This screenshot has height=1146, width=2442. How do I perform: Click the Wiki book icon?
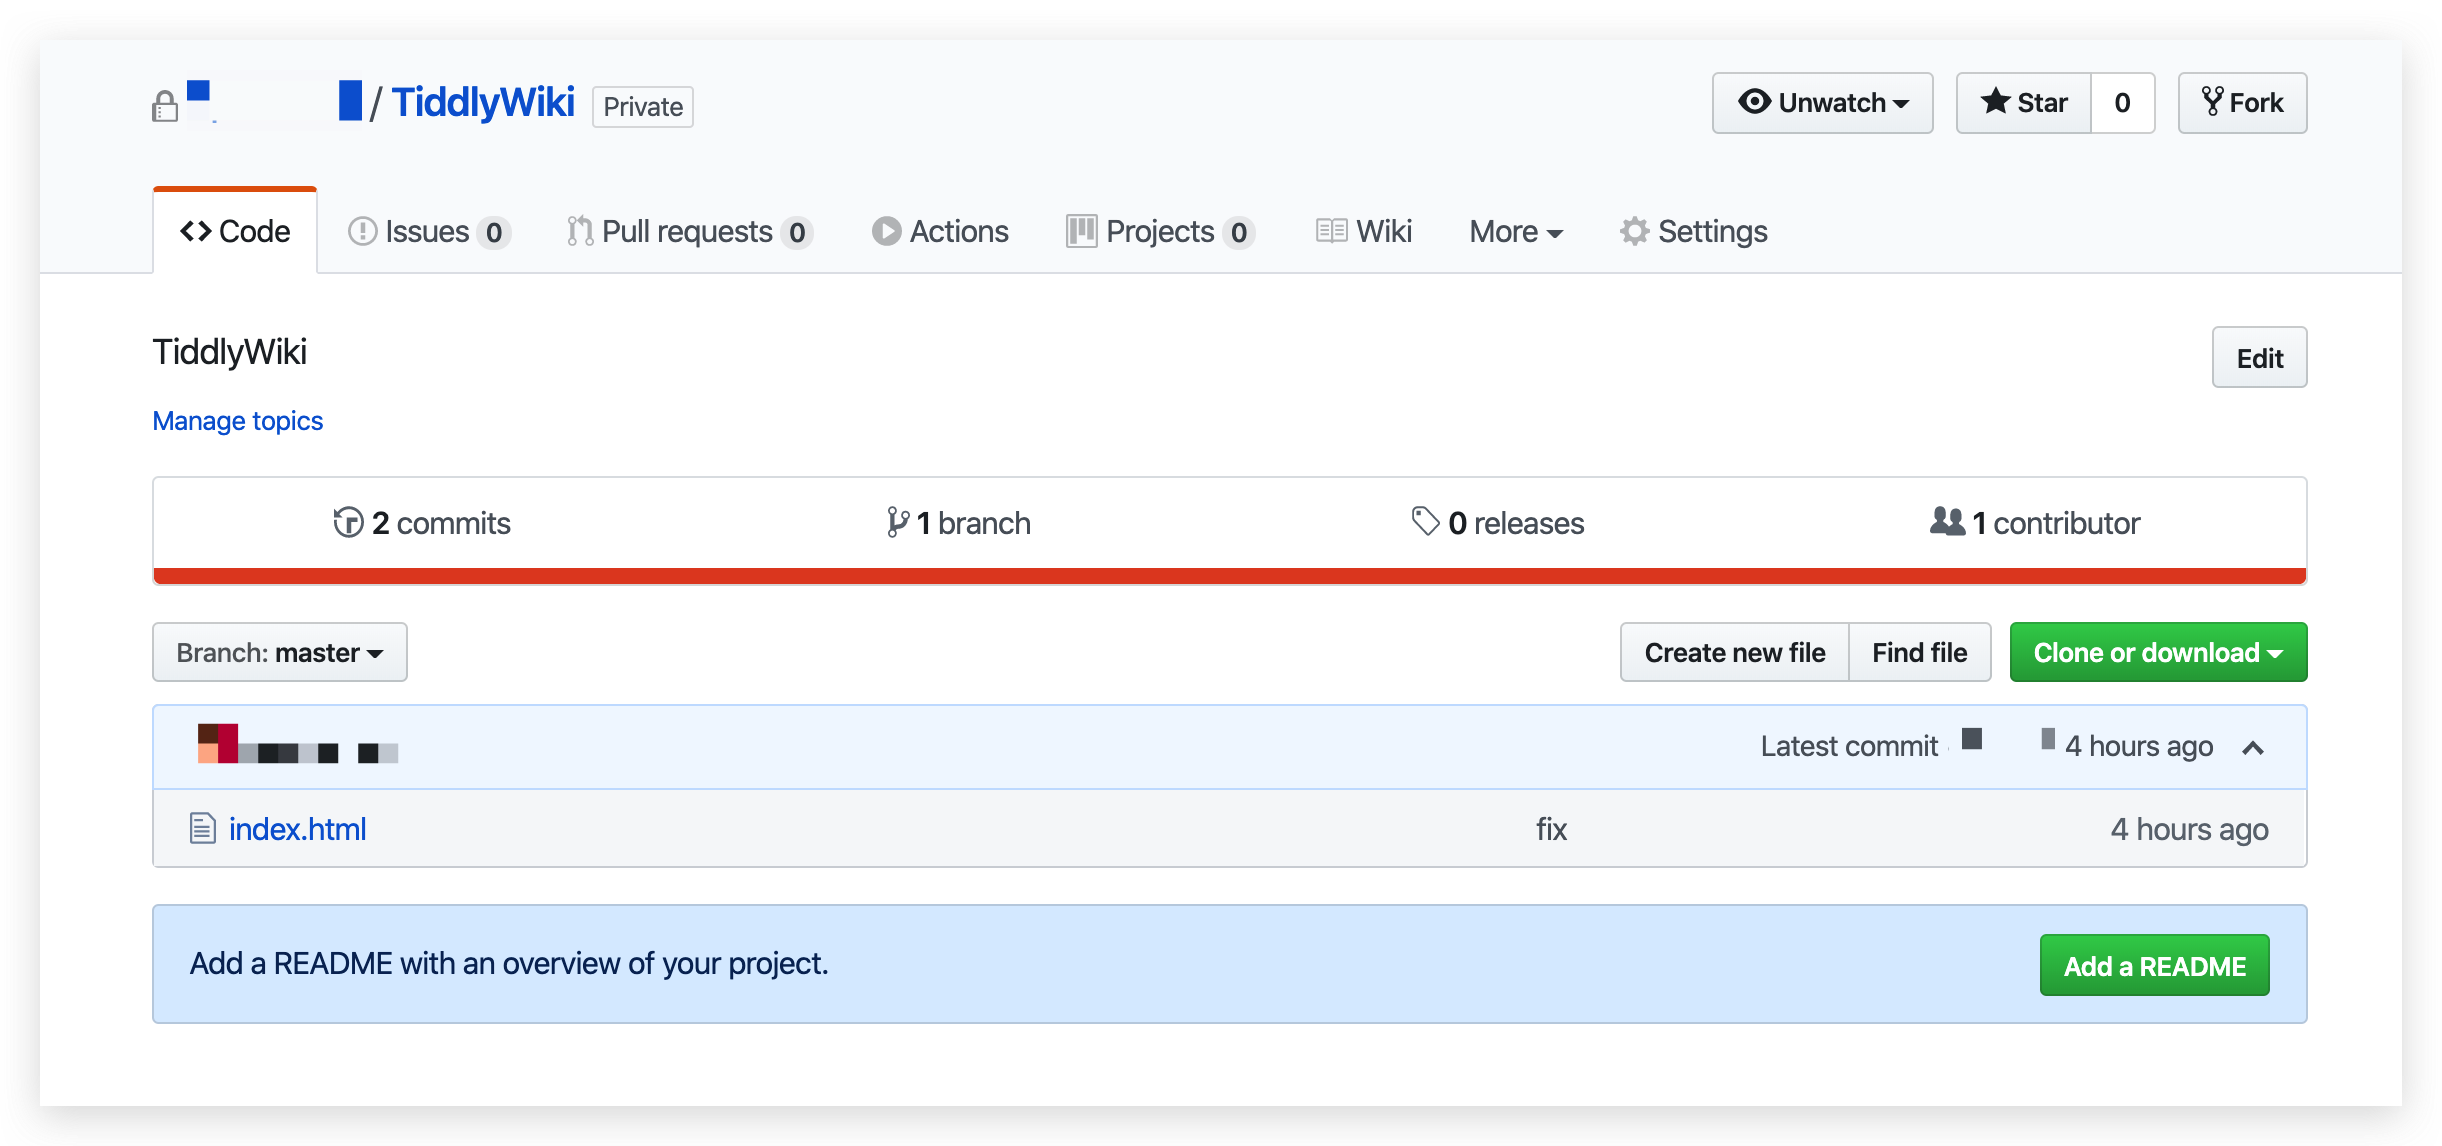click(x=1331, y=231)
